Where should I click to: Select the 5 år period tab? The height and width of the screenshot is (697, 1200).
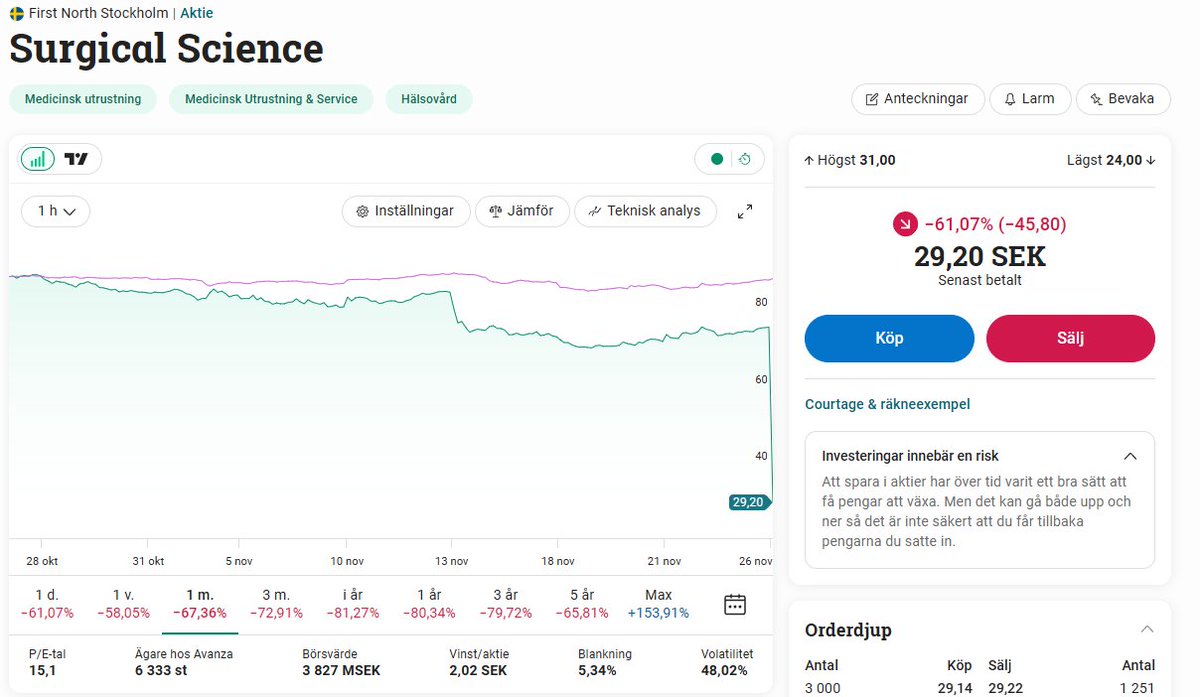pos(581,604)
